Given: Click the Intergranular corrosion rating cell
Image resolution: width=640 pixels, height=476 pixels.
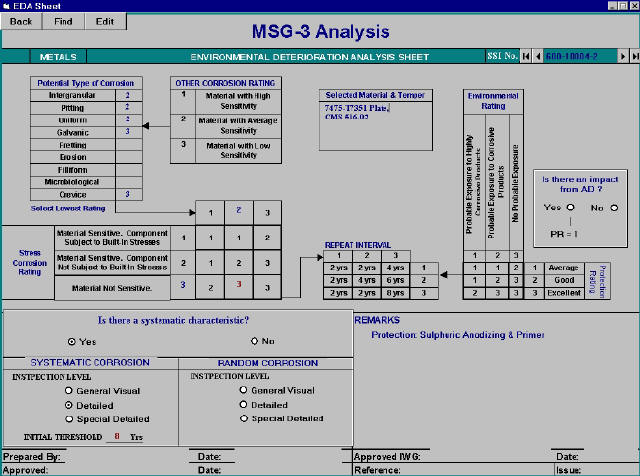Looking at the screenshot, I should 127,94.
